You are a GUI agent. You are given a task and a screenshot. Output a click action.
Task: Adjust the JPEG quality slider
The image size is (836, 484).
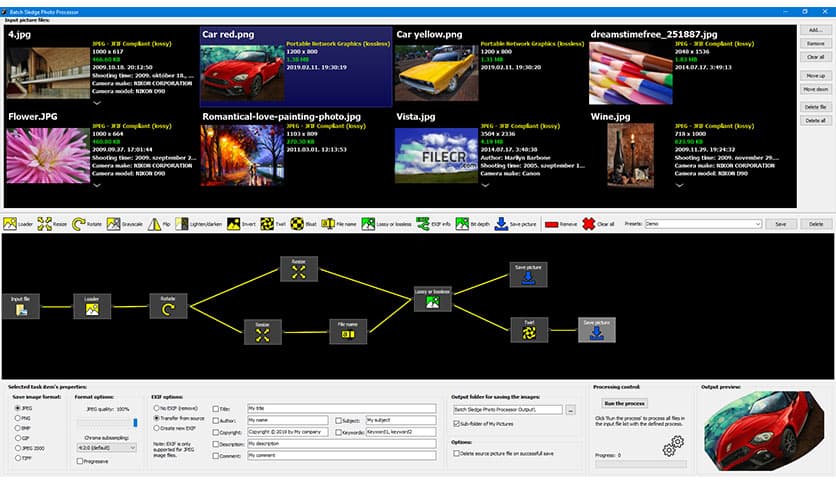click(x=107, y=423)
